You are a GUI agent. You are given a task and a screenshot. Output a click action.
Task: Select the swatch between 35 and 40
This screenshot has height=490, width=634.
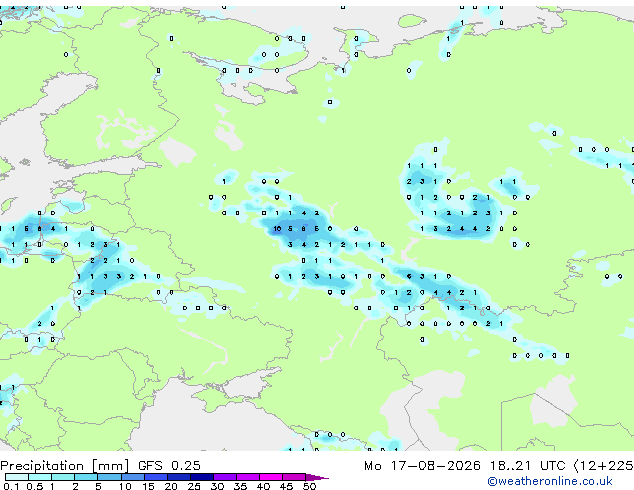[248, 477]
